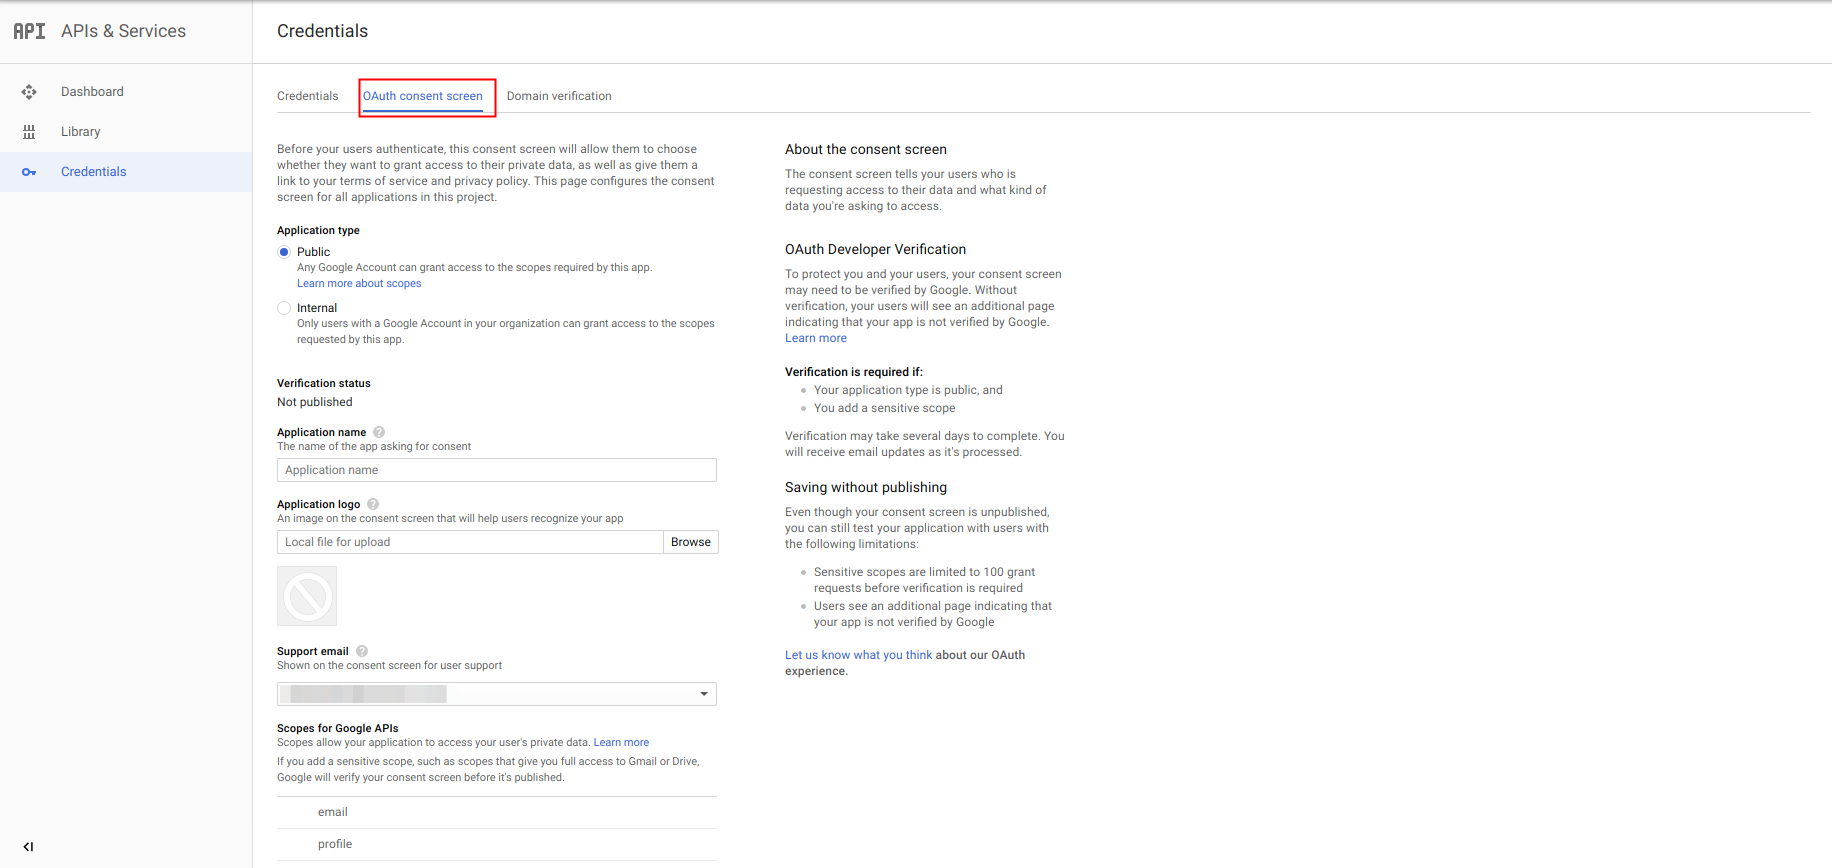Open Learn more under OAuth Developer Verification

click(x=816, y=338)
